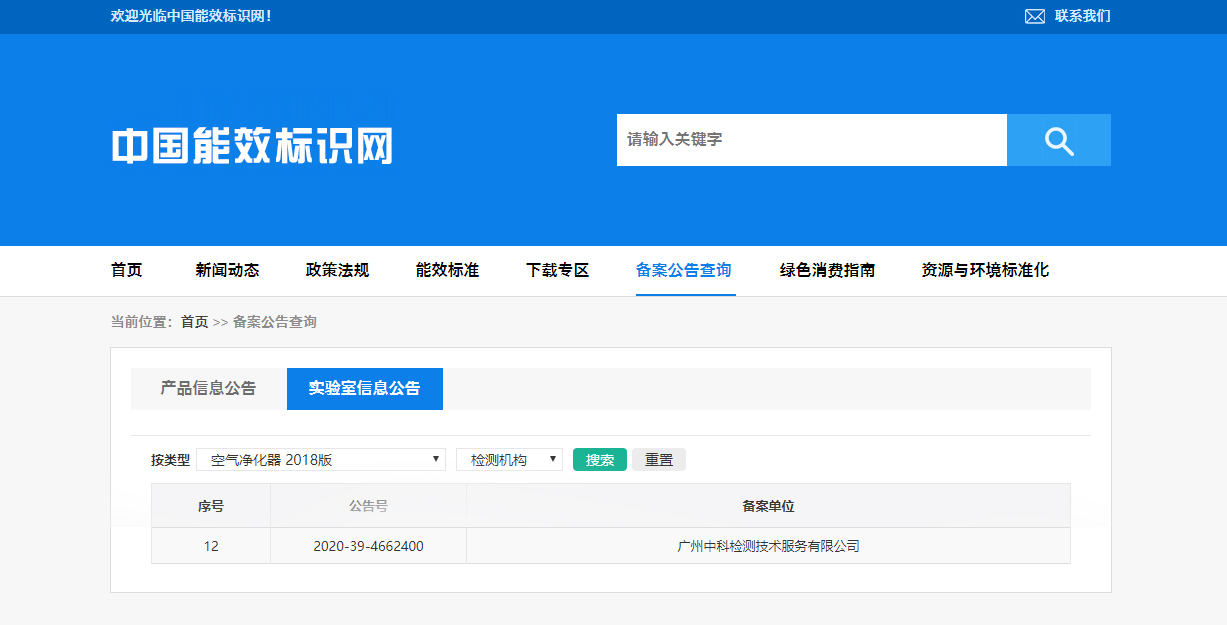
Task: Switch to the 产品信息公告 tab
Action: pyautogui.click(x=207, y=388)
